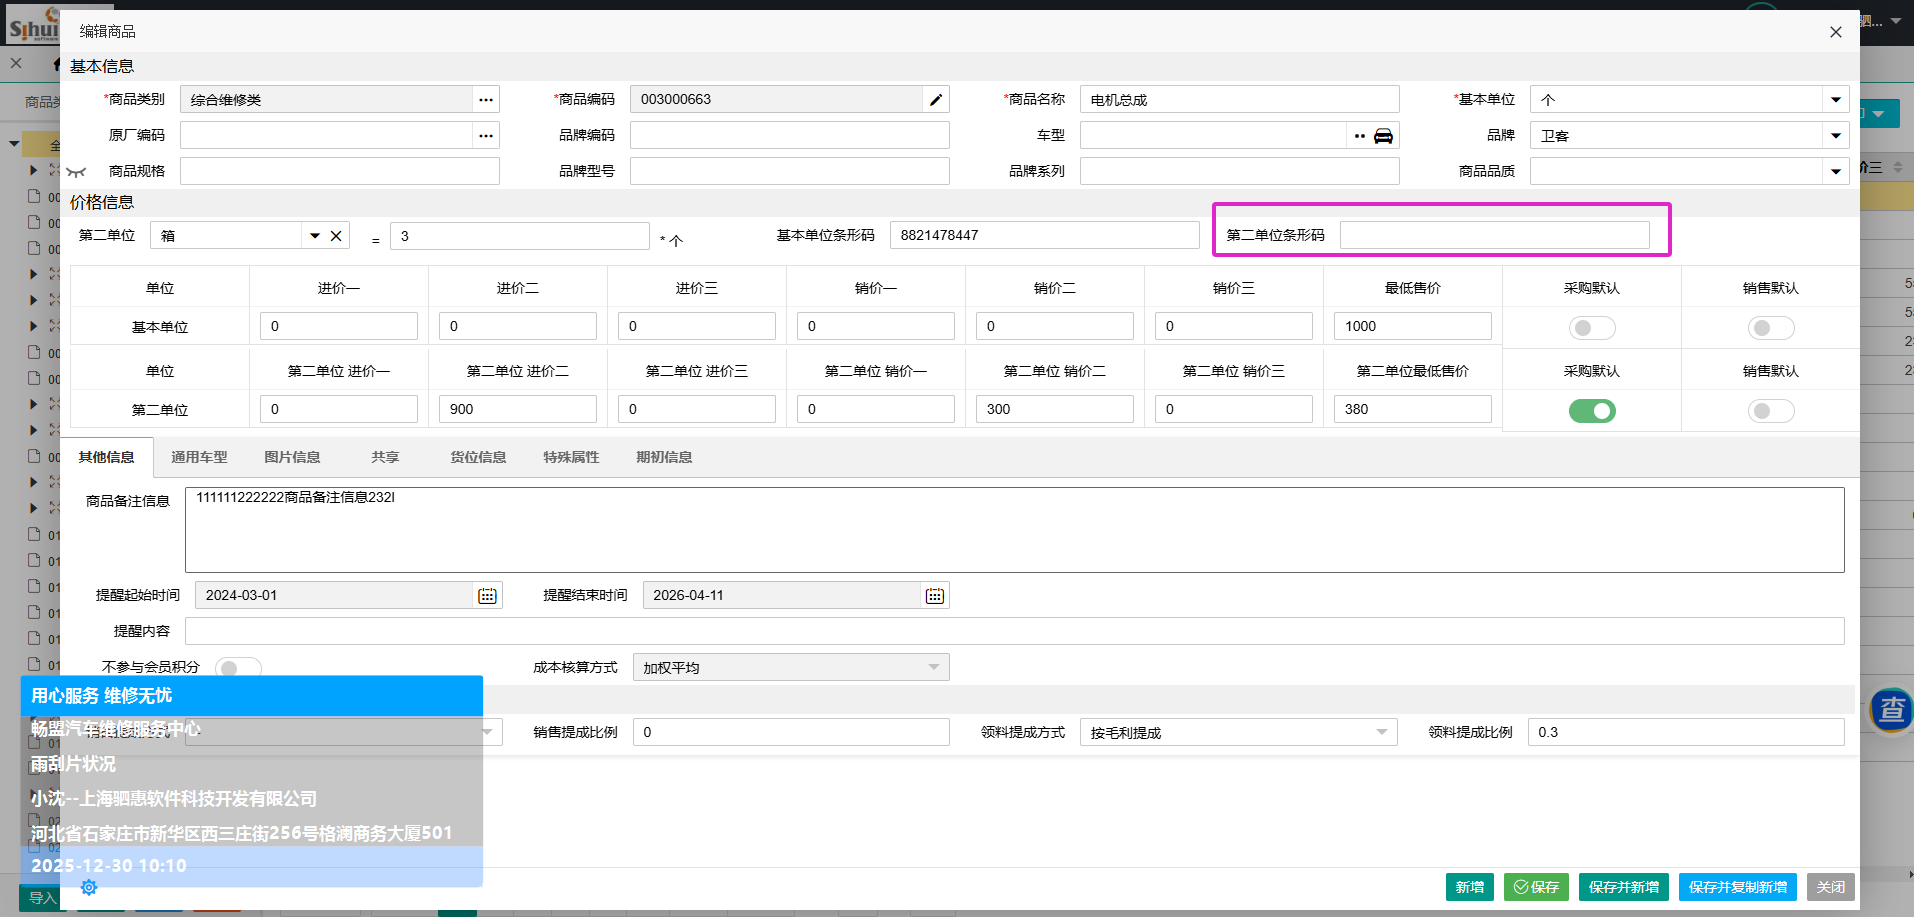This screenshot has height=917, width=1914.
Task: Click the 保存并复制新增 button
Action: [1737, 887]
